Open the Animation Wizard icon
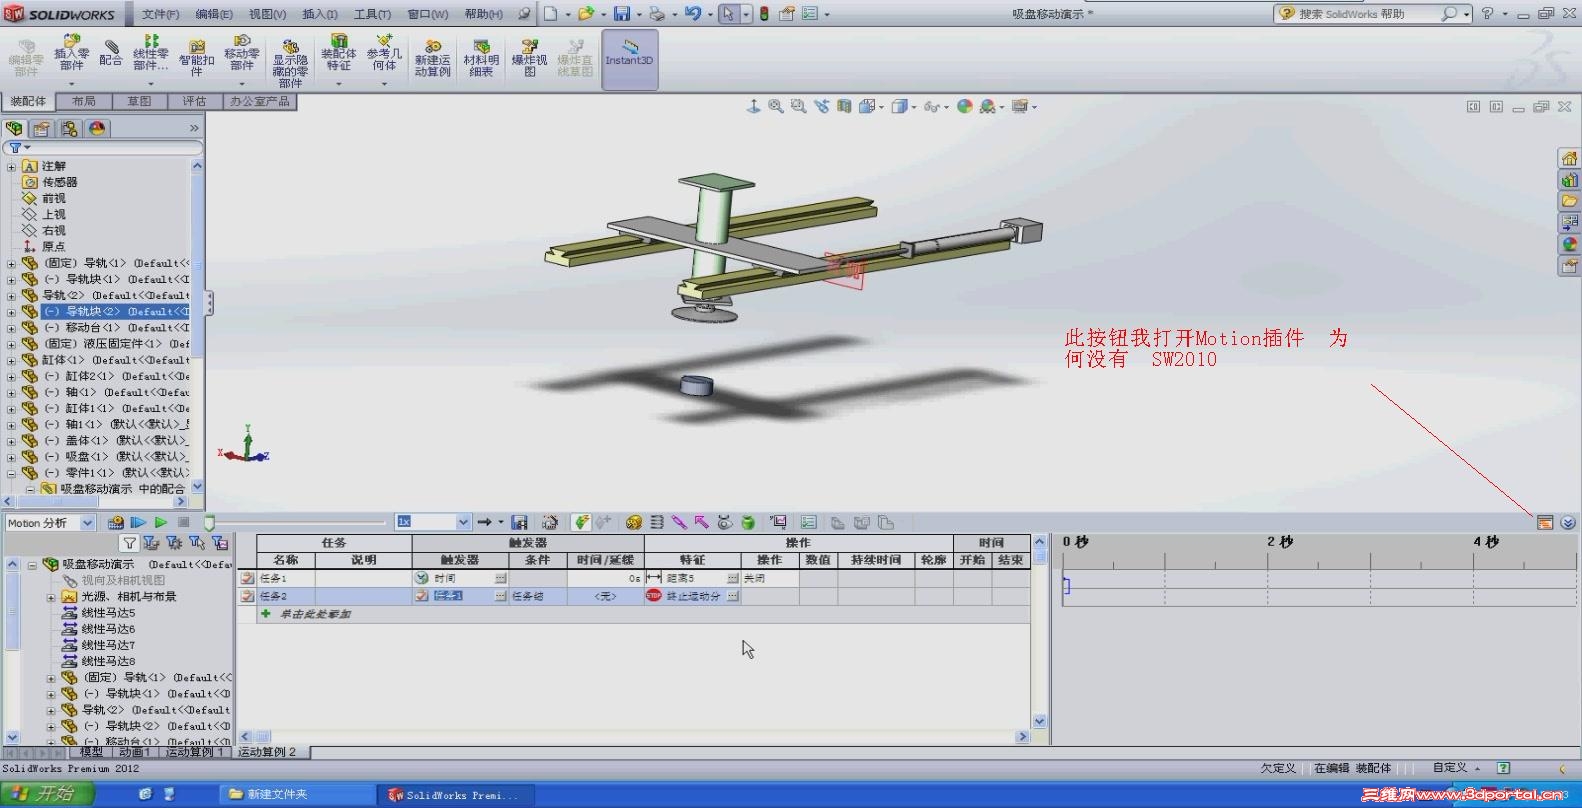Image resolution: width=1582 pixels, height=808 pixels. click(550, 522)
